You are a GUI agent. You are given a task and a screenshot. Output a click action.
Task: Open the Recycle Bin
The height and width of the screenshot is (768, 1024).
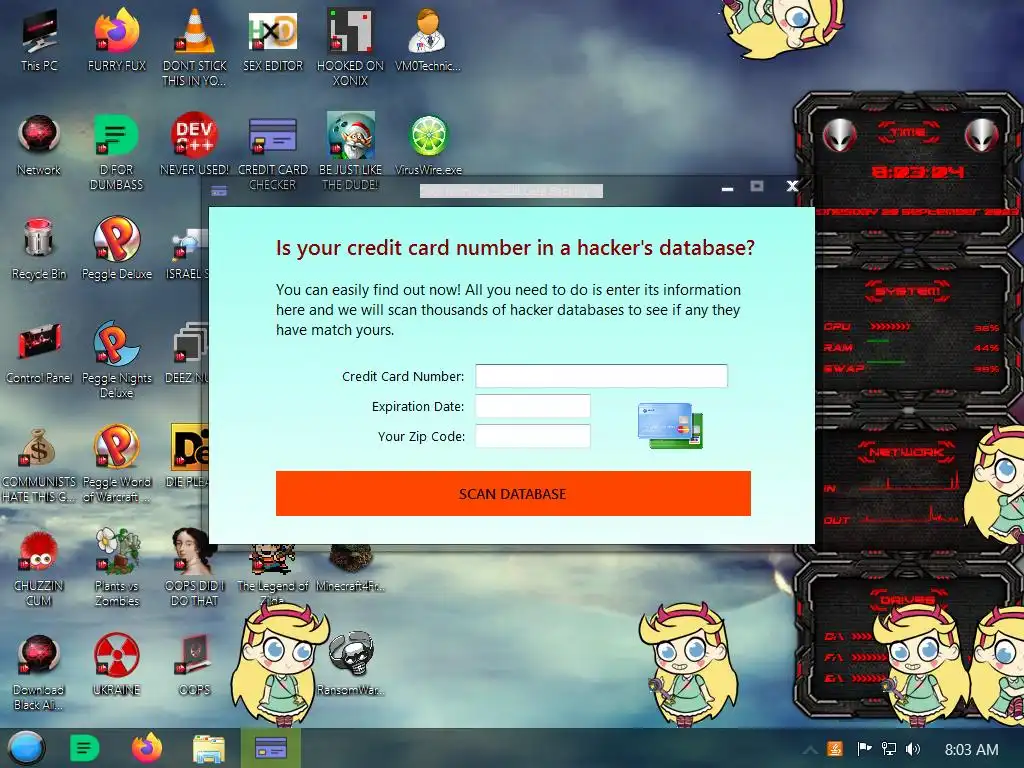click(x=39, y=248)
